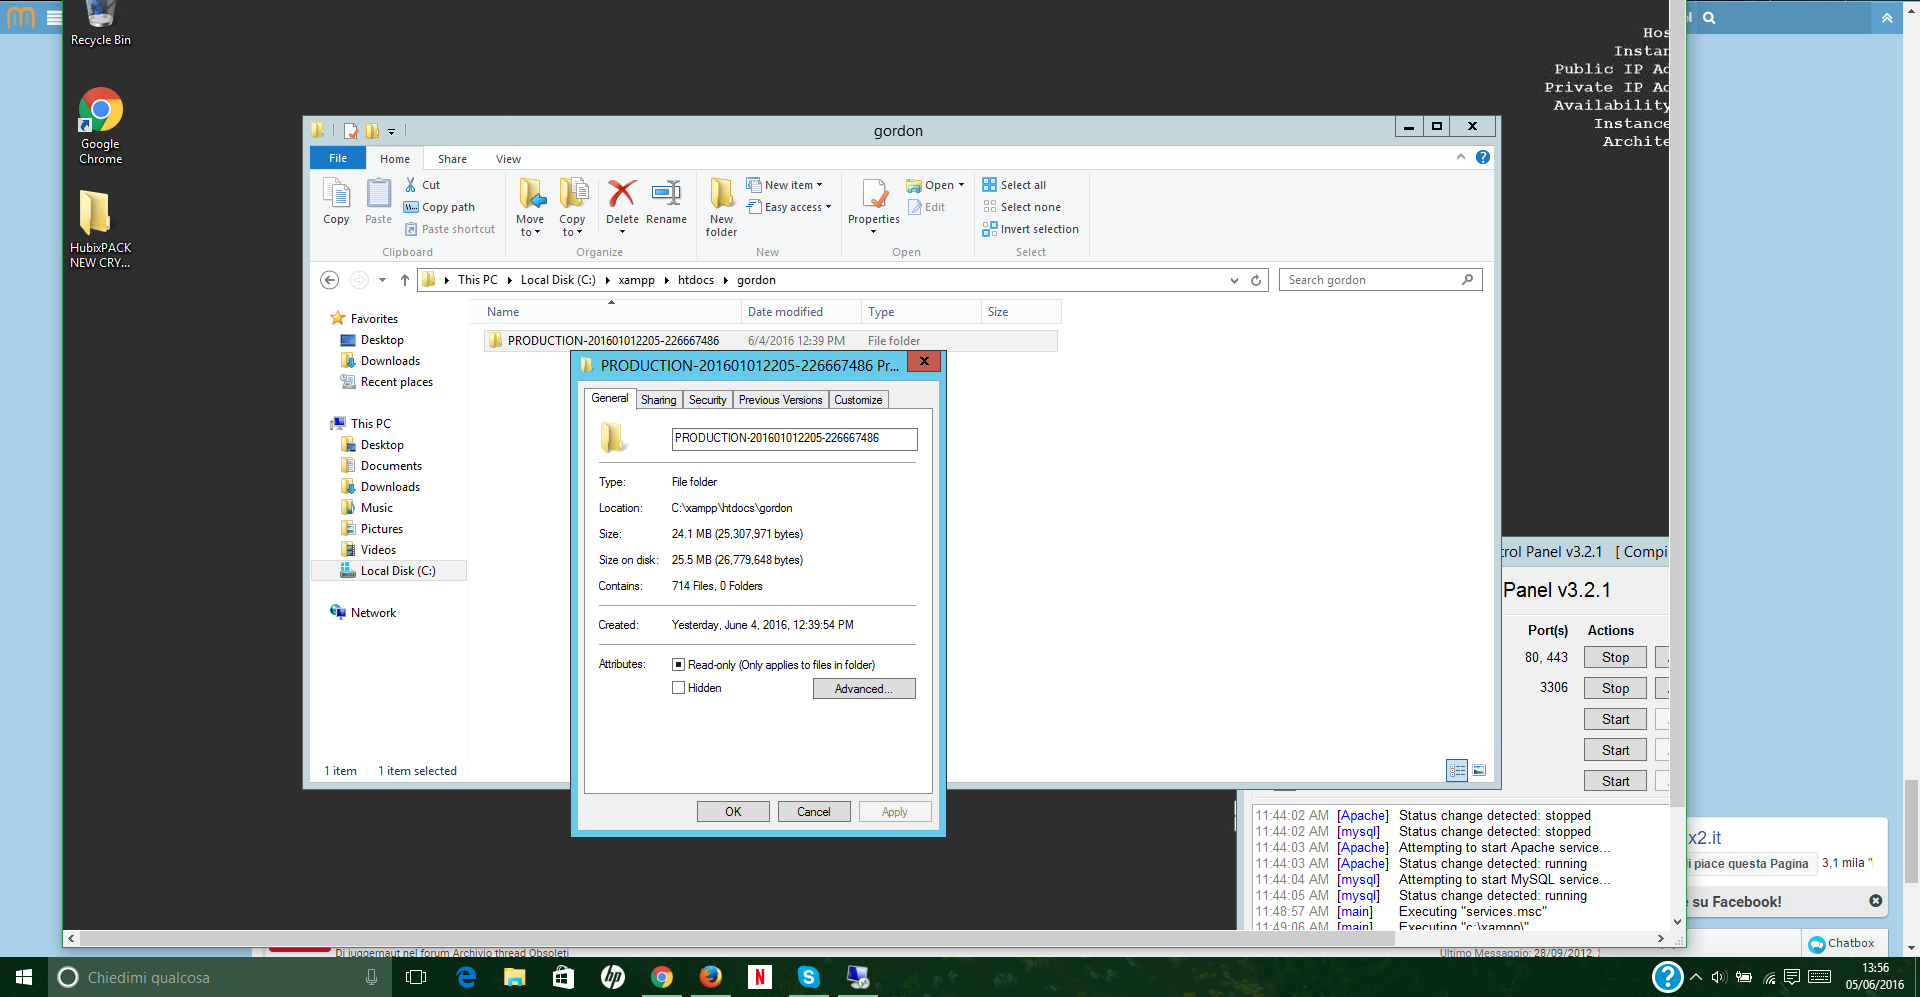Open Task View on taskbar
The image size is (1920, 997).
coord(416,977)
